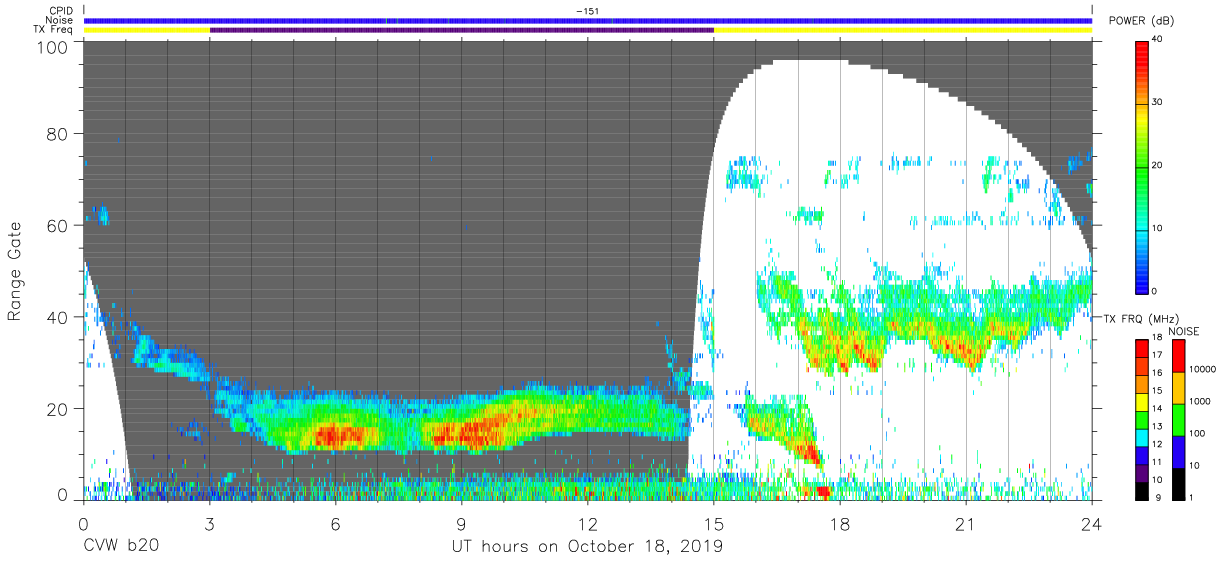1228x567 pixels.
Task: Click the UT hours on October 18, 2019 title
Action: [587, 547]
